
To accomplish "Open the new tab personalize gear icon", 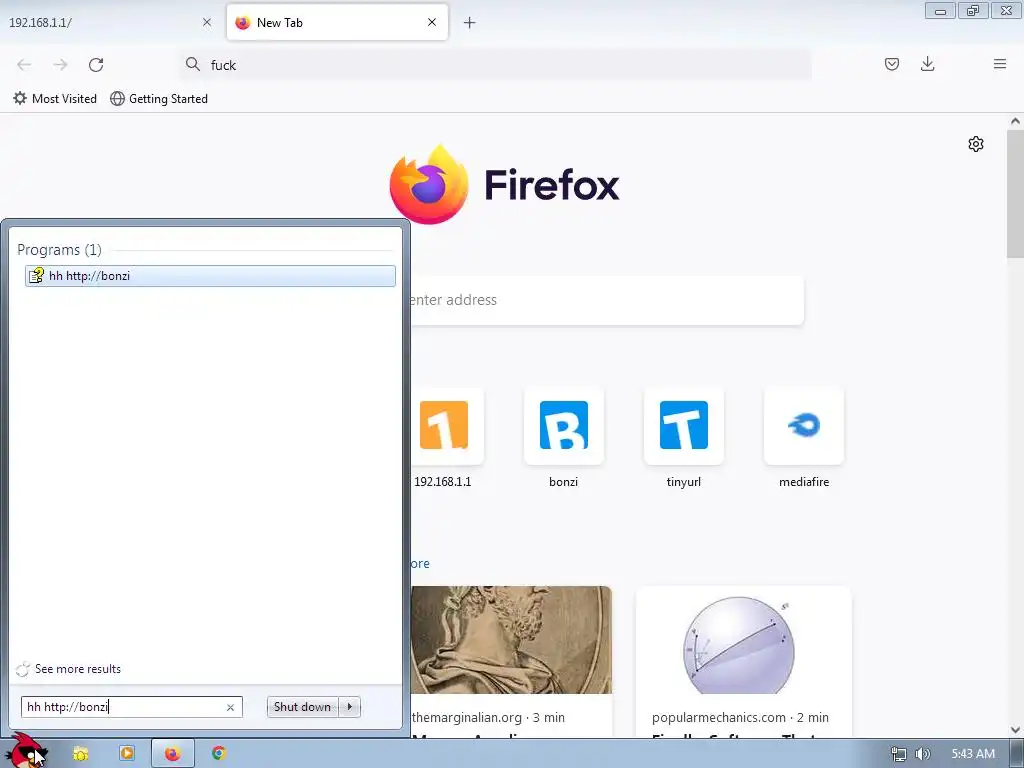I will pos(976,144).
